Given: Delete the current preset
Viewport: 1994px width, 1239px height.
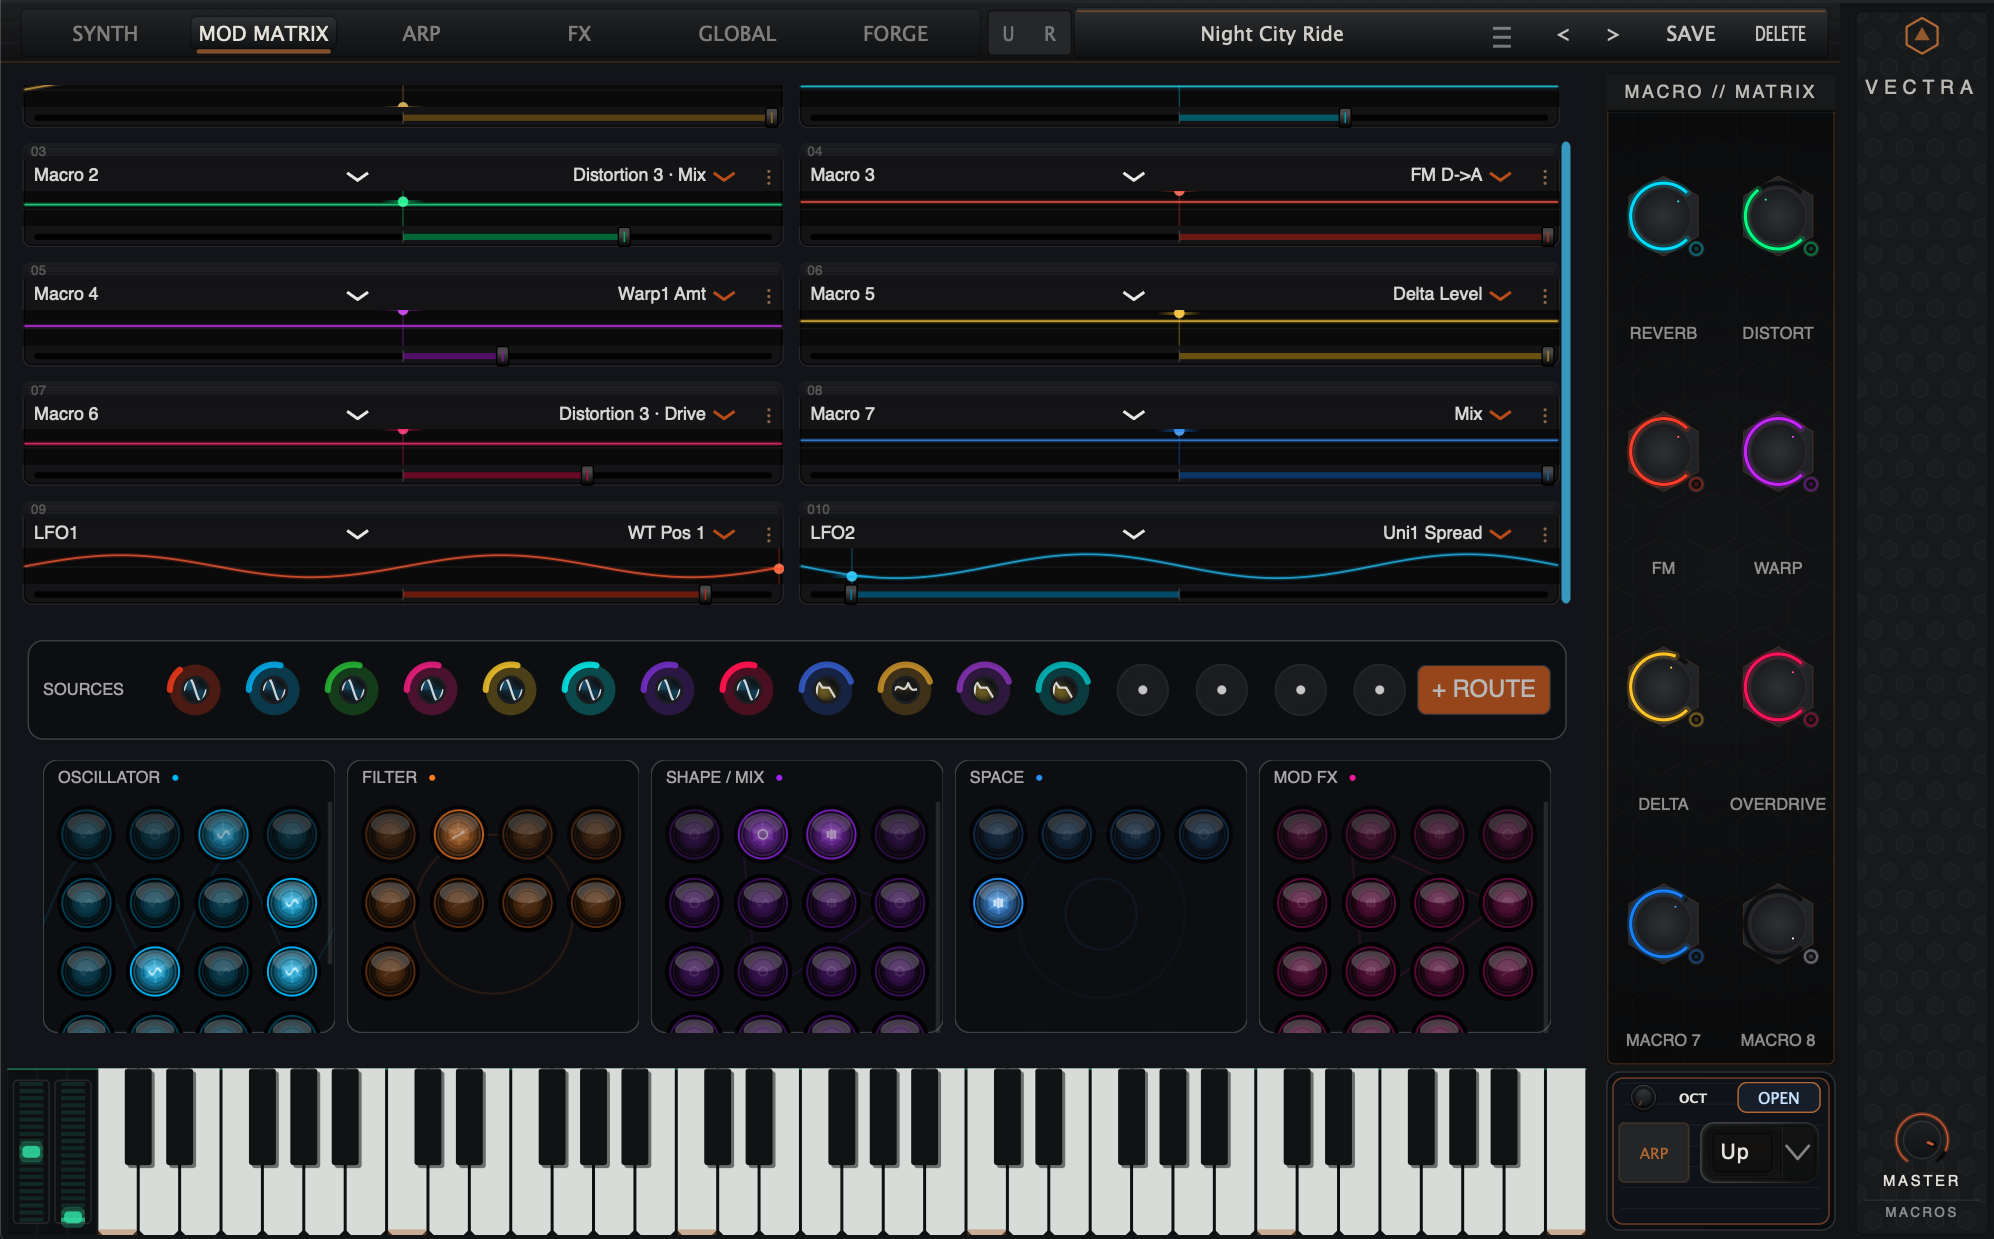Looking at the screenshot, I should tap(1780, 34).
